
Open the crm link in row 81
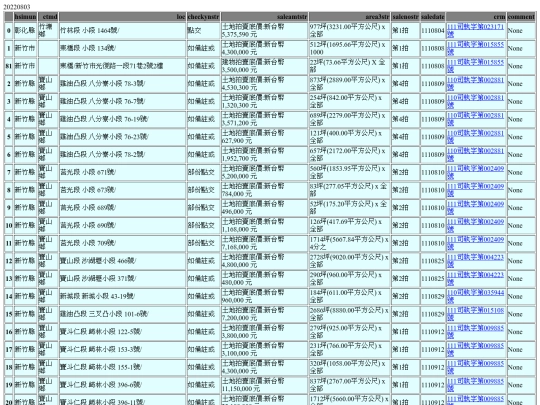(475, 66)
